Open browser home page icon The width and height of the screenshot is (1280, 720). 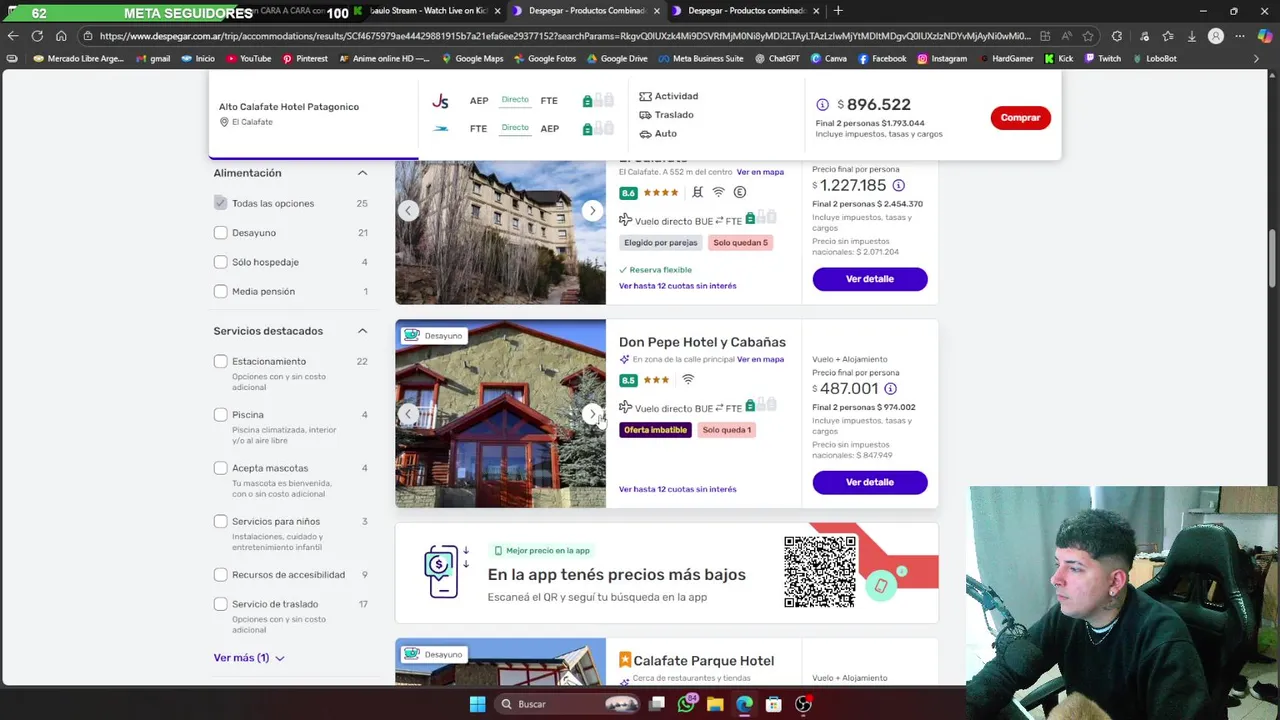[61, 36]
